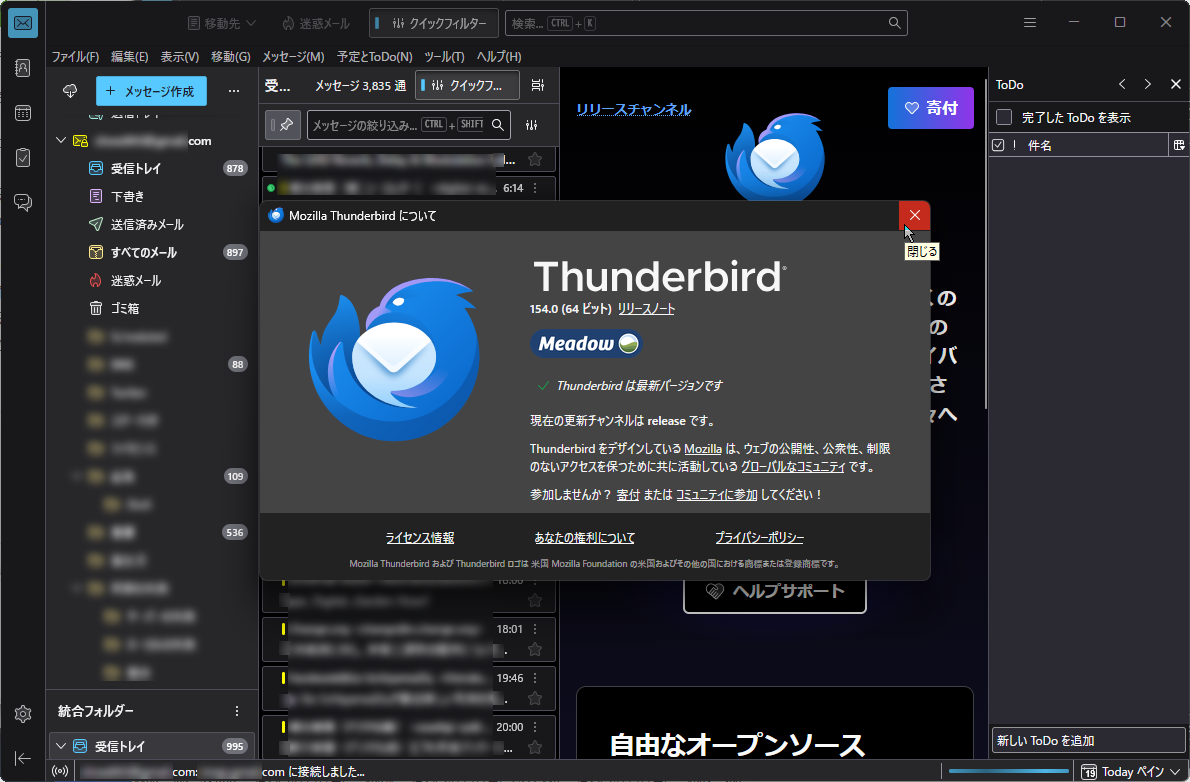The width and height of the screenshot is (1190, 782).
Task: Click the New Message compose button
Action: tap(151, 91)
